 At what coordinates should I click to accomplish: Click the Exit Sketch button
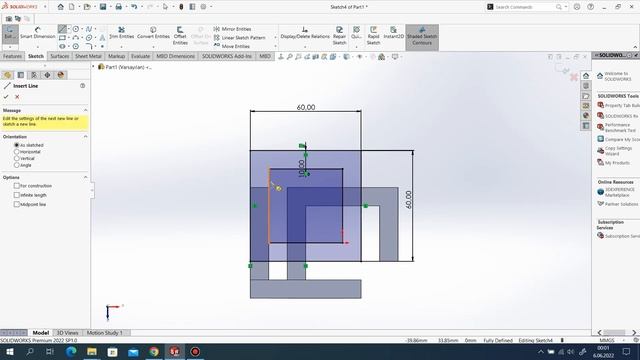tap(10, 33)
